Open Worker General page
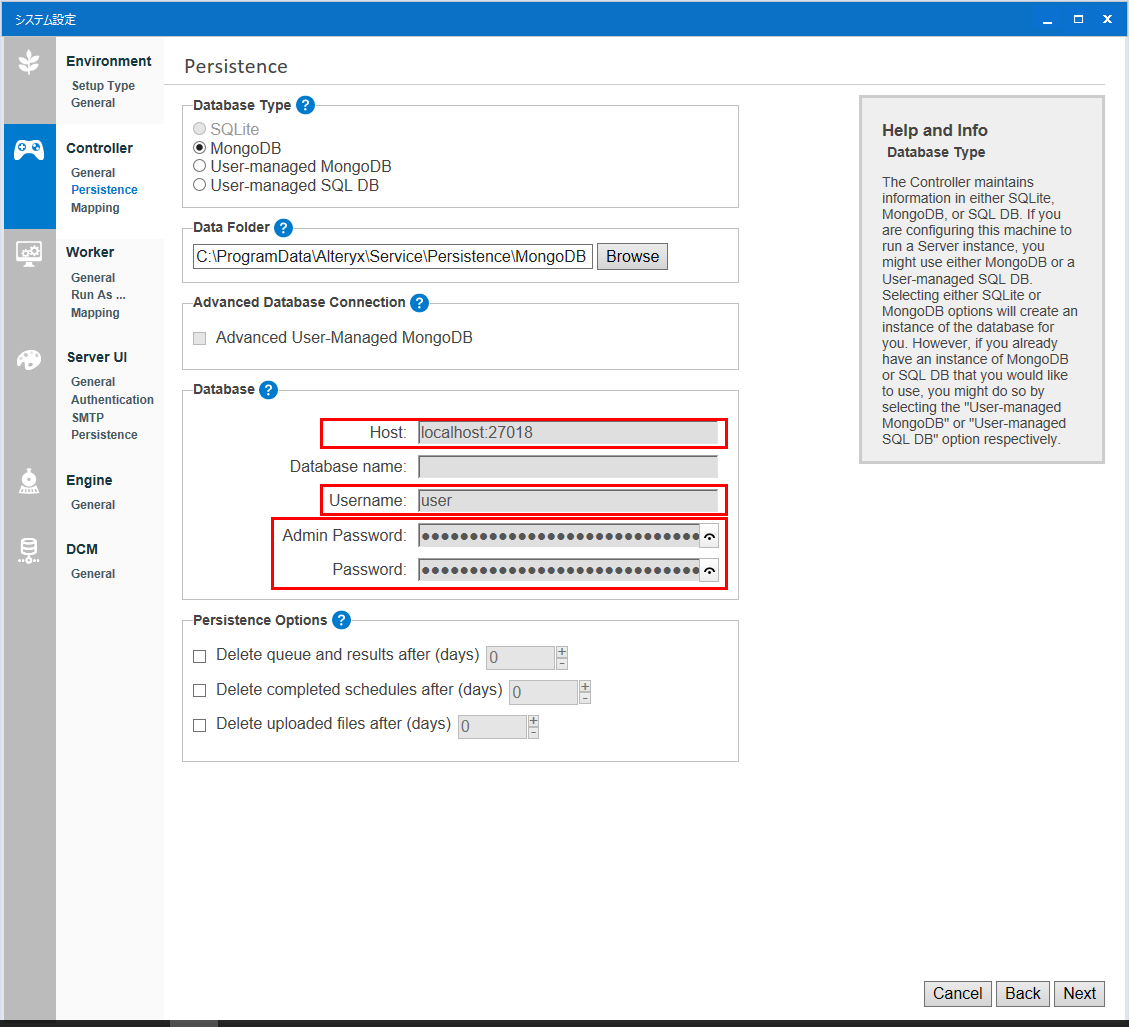Image resolution: width=1129 pixels, height=1027 pixels. tap(93, 278)
